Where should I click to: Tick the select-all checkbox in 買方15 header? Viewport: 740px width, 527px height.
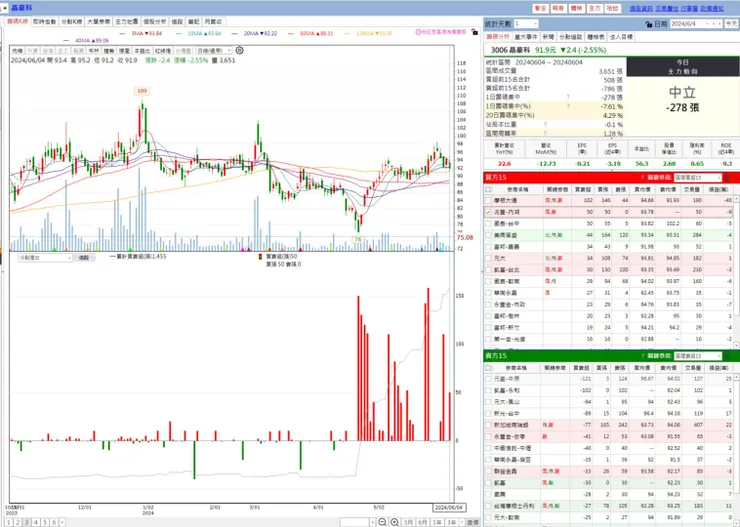pos(488,189)
